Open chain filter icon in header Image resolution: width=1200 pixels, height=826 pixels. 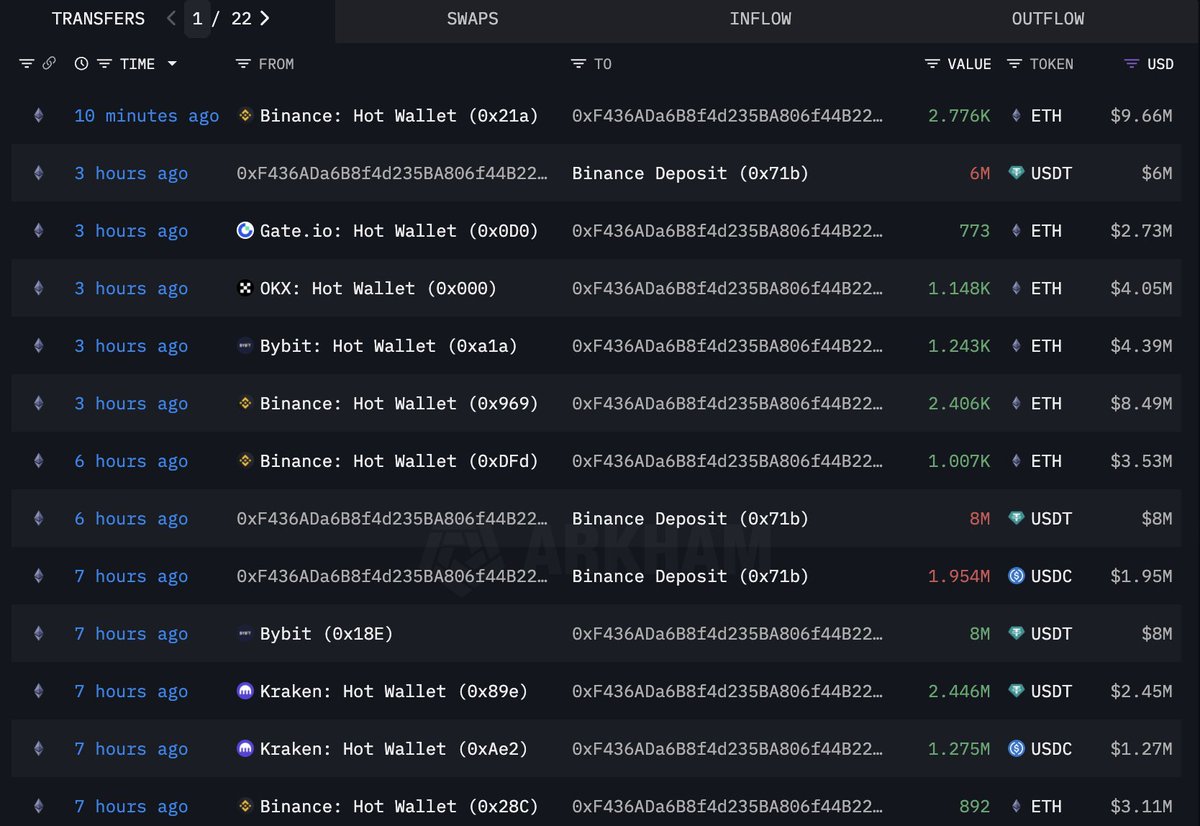(x=26, y=64)
